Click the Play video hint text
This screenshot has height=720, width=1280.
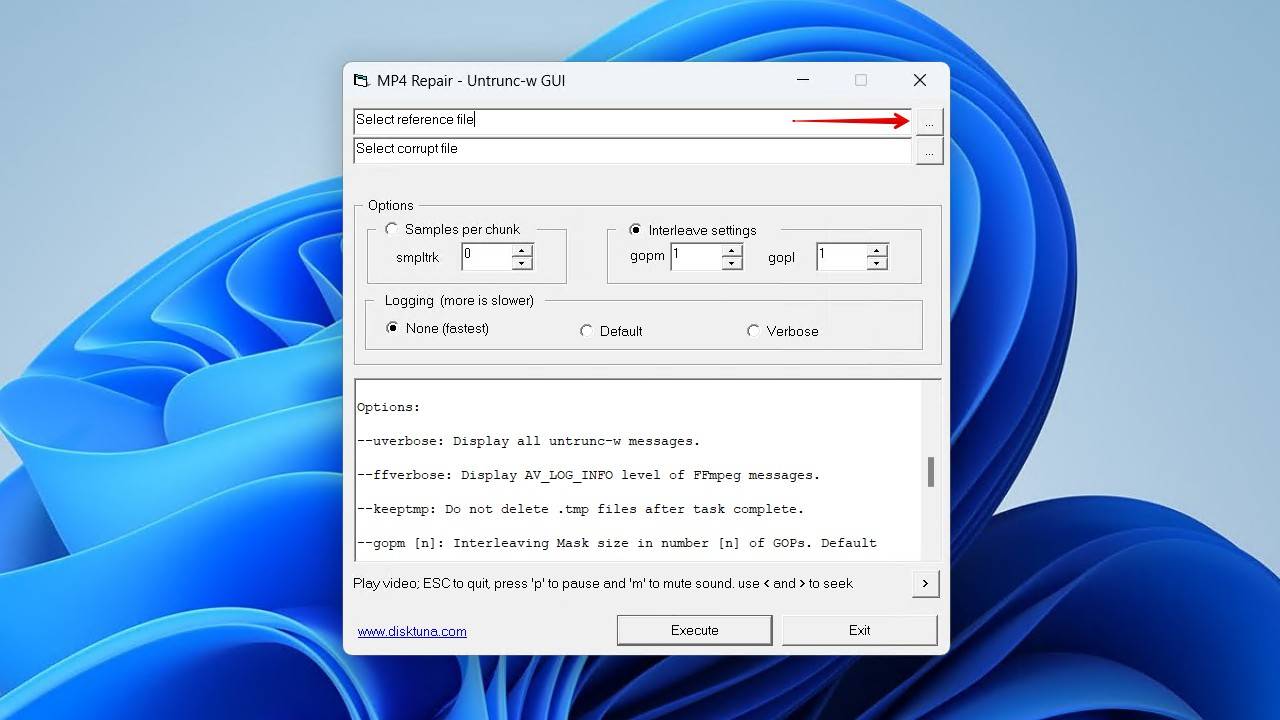pos(603,583)
